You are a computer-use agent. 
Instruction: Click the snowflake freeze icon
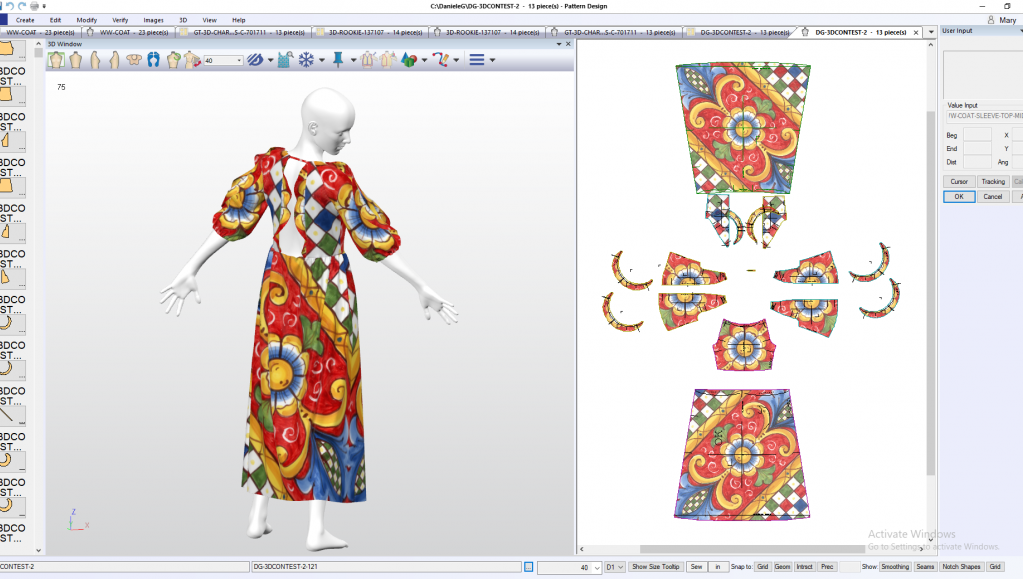coord(306,60)
